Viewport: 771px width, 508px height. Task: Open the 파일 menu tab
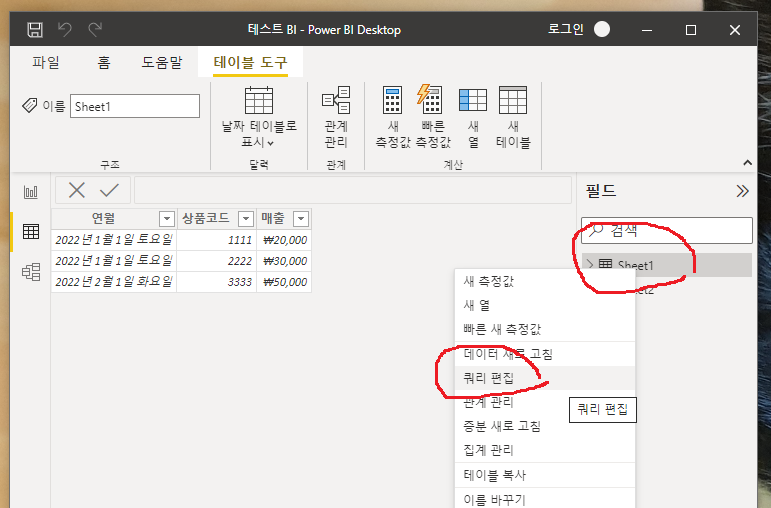(x=46, y=62)
